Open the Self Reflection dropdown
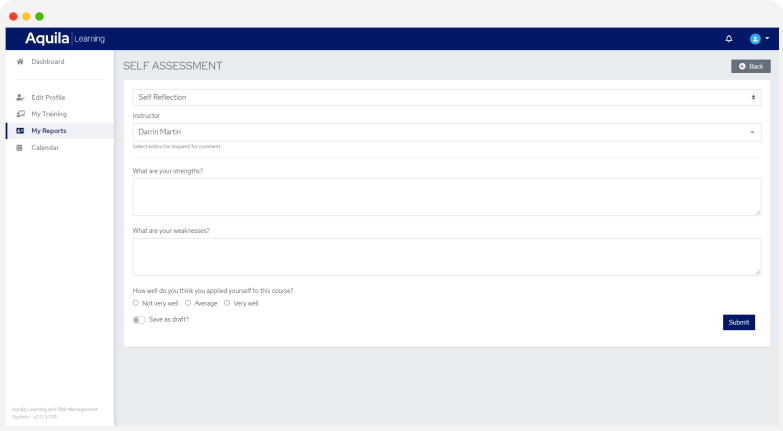783x431 pixels. 446,97
